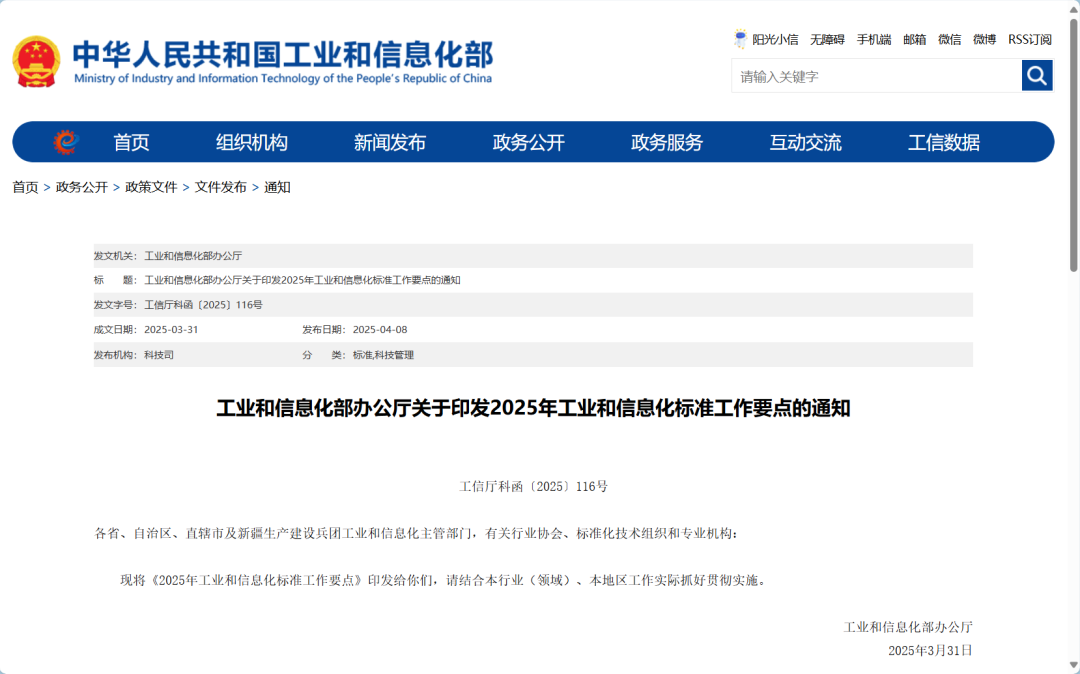Click the 分类 value 标准,科技管理
Viewport: 1080px width, 674px height.
point(383,355)
